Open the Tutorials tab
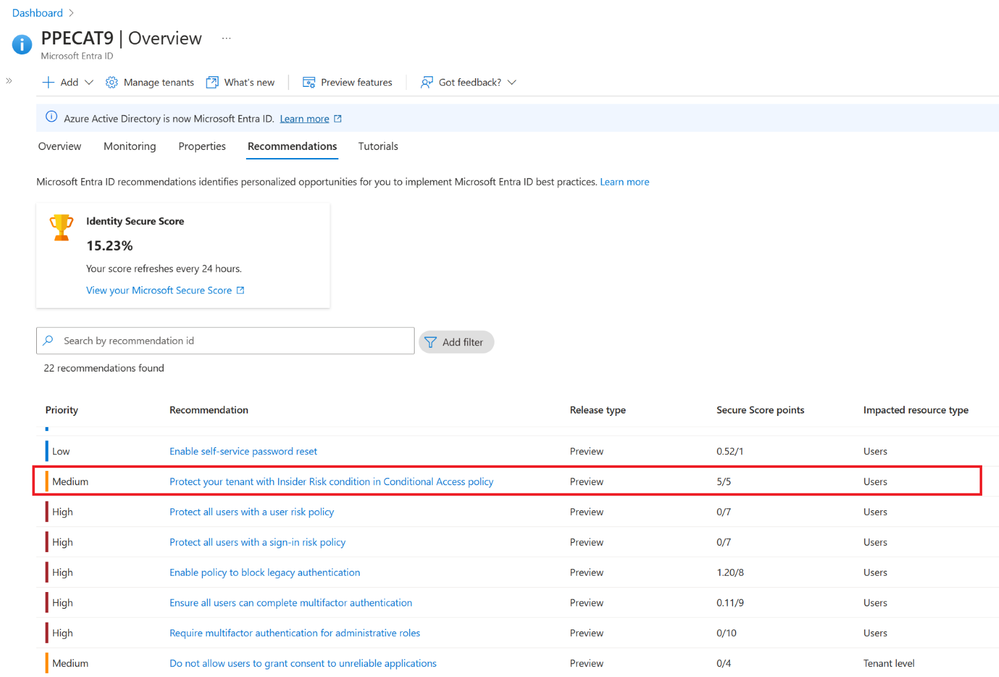 tap(378, 146)
